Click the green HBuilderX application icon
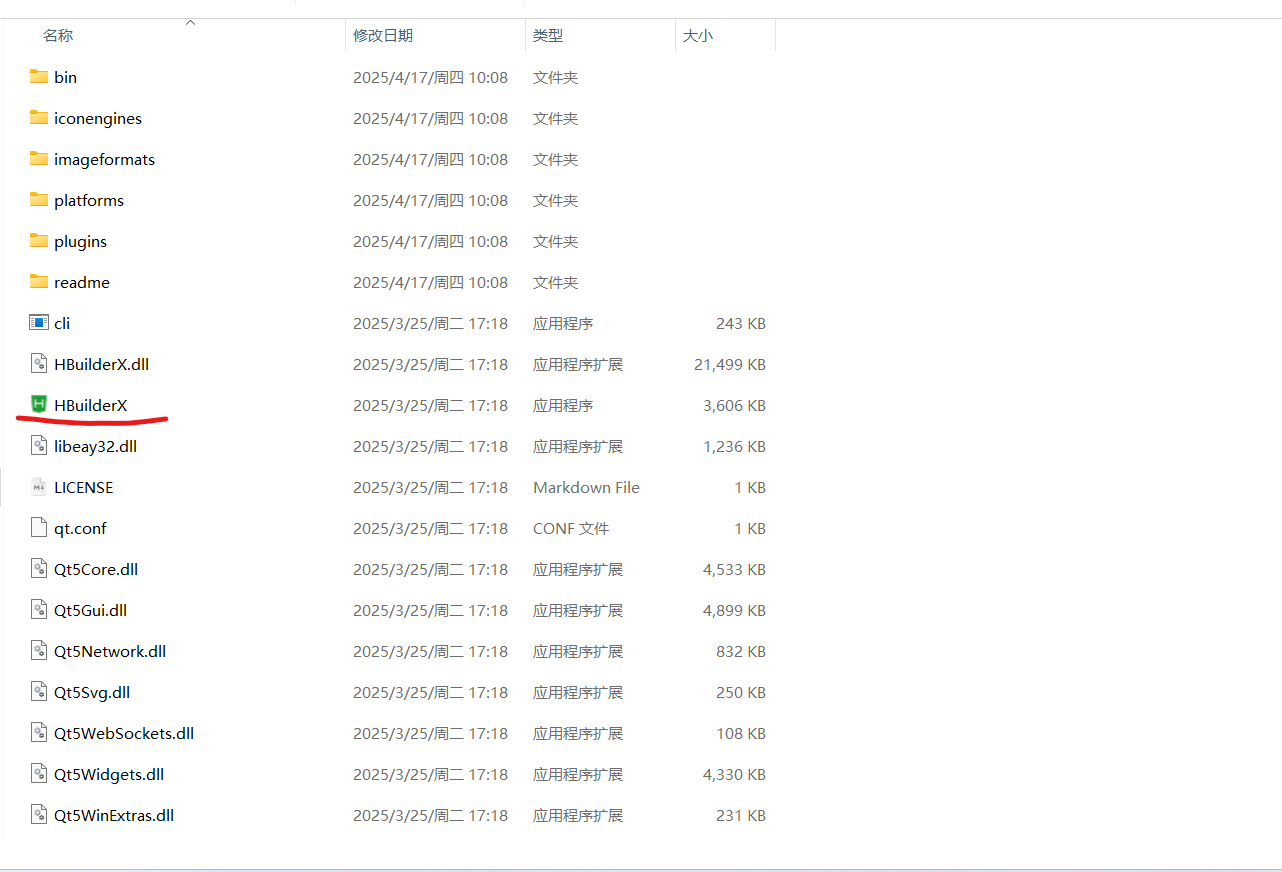1282x872 pixels. point(39,405)
